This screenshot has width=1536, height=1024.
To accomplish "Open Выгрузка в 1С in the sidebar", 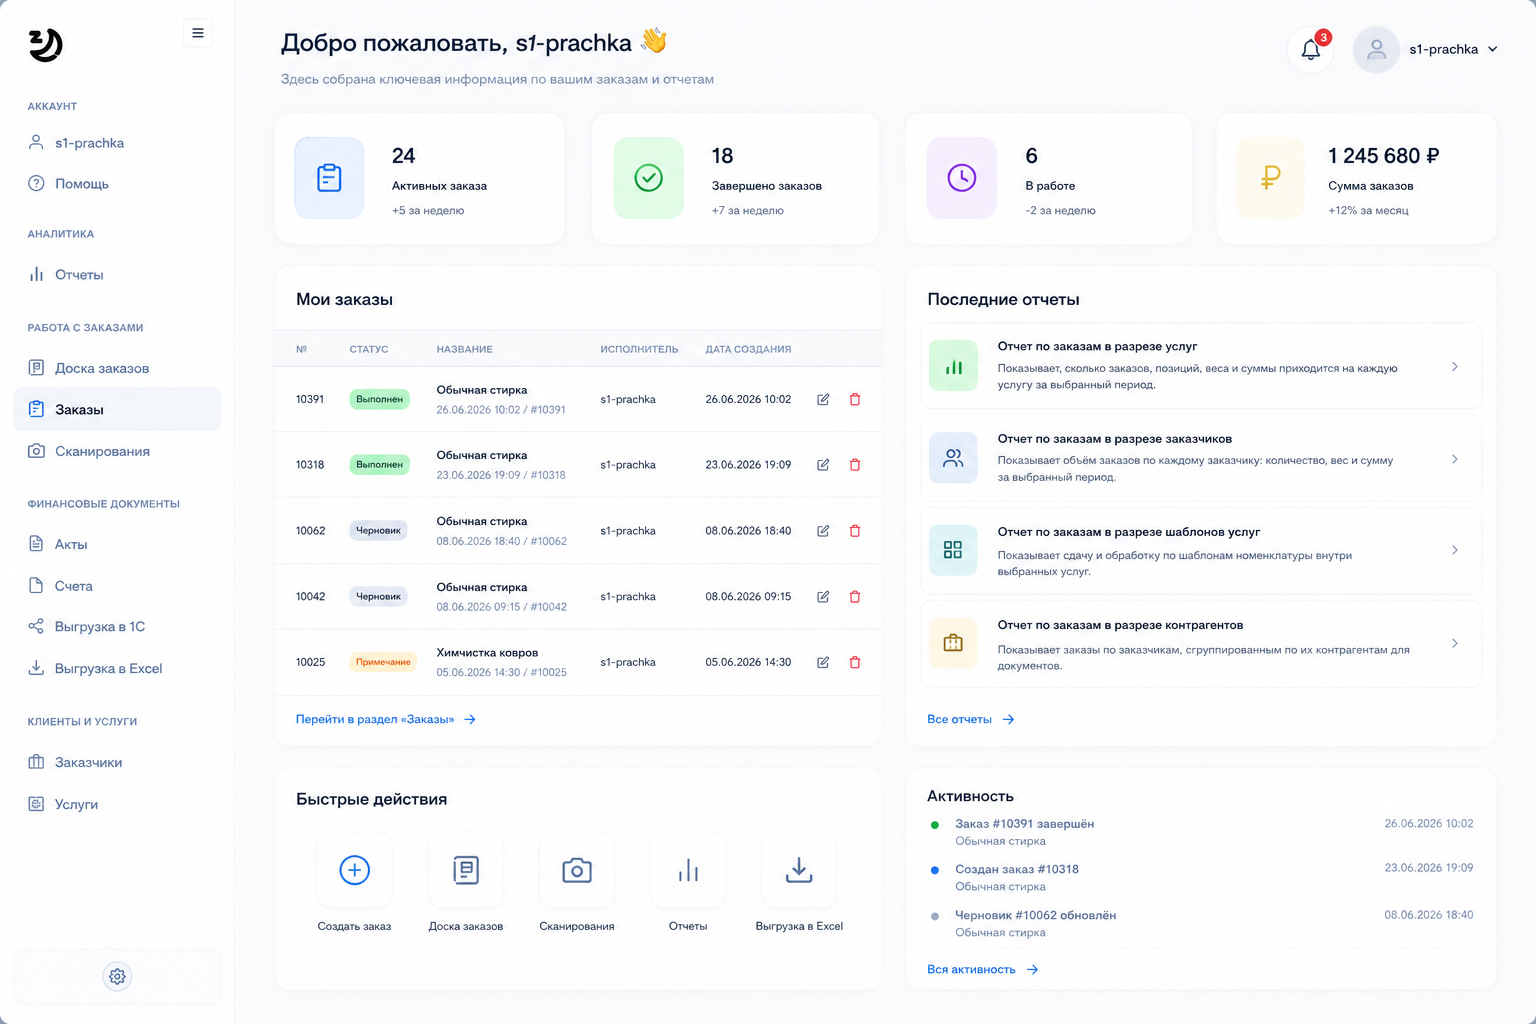I will [117, 627].
